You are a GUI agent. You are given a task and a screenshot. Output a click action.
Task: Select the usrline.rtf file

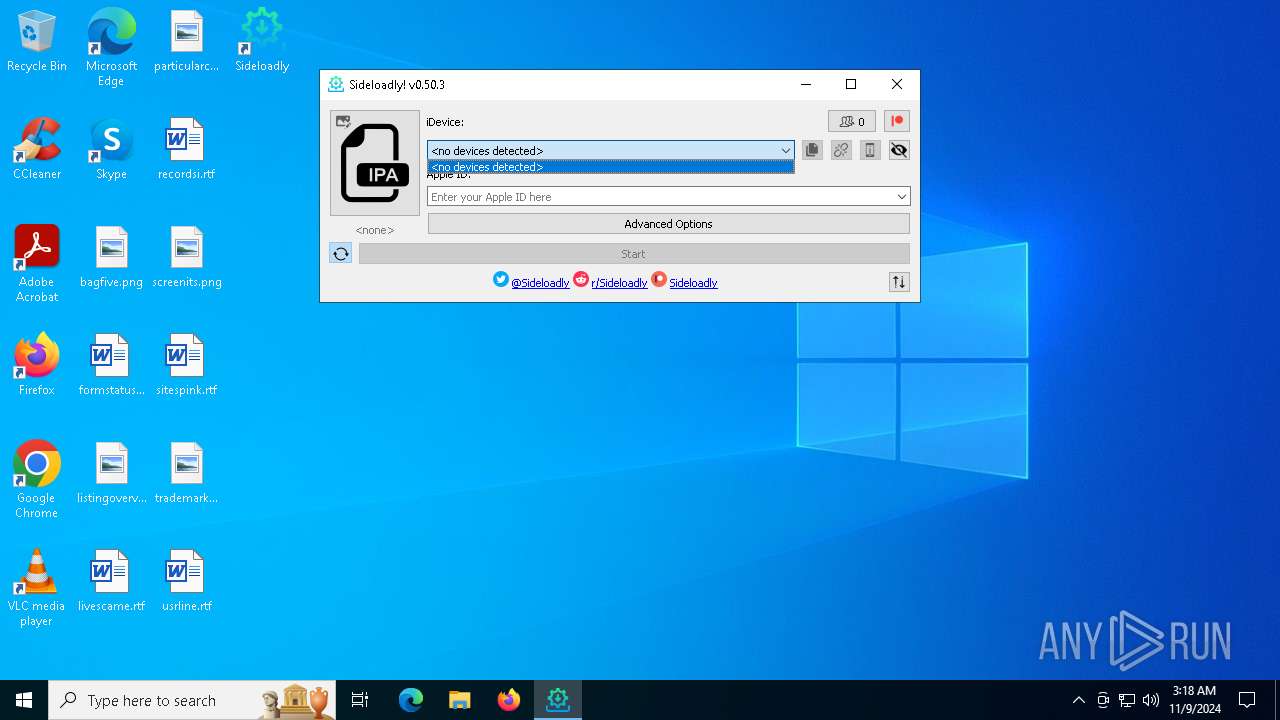[x=186, y=582]
